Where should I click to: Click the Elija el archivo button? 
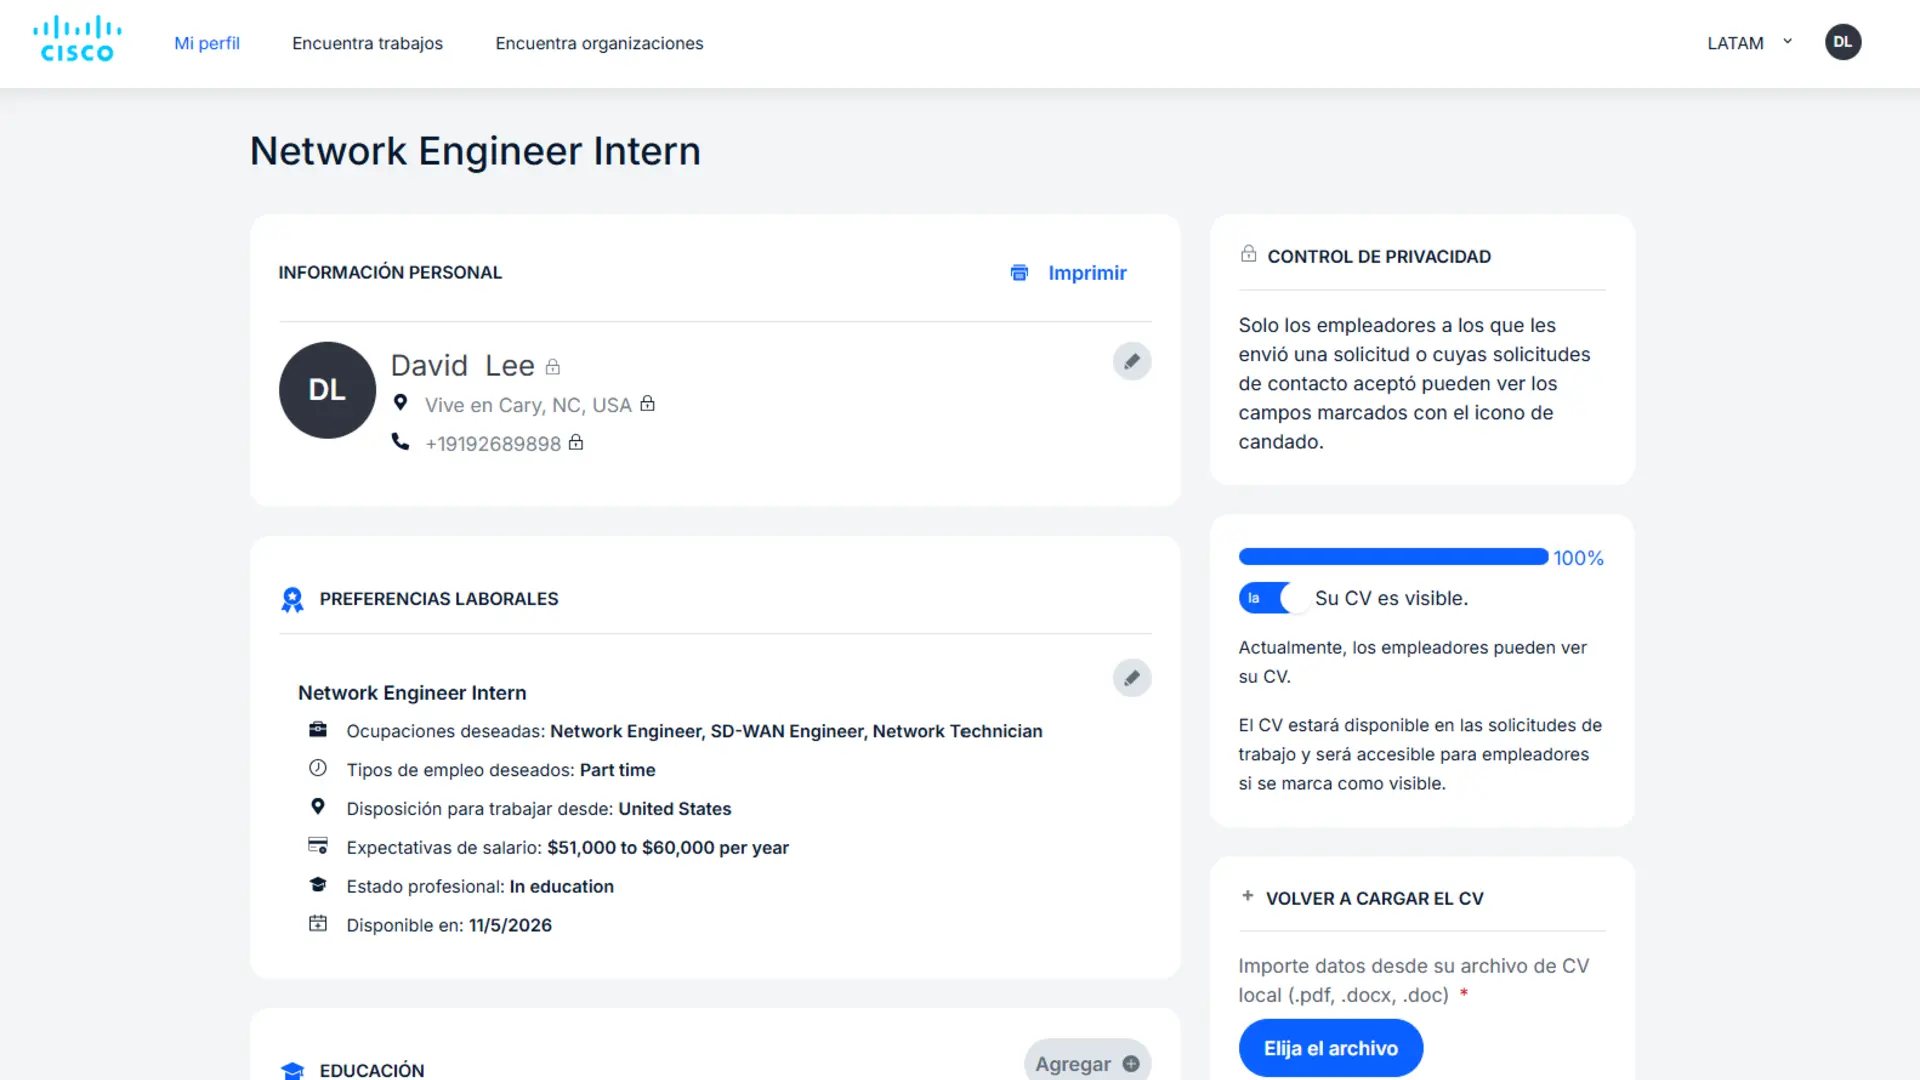pos(1330,1048)
